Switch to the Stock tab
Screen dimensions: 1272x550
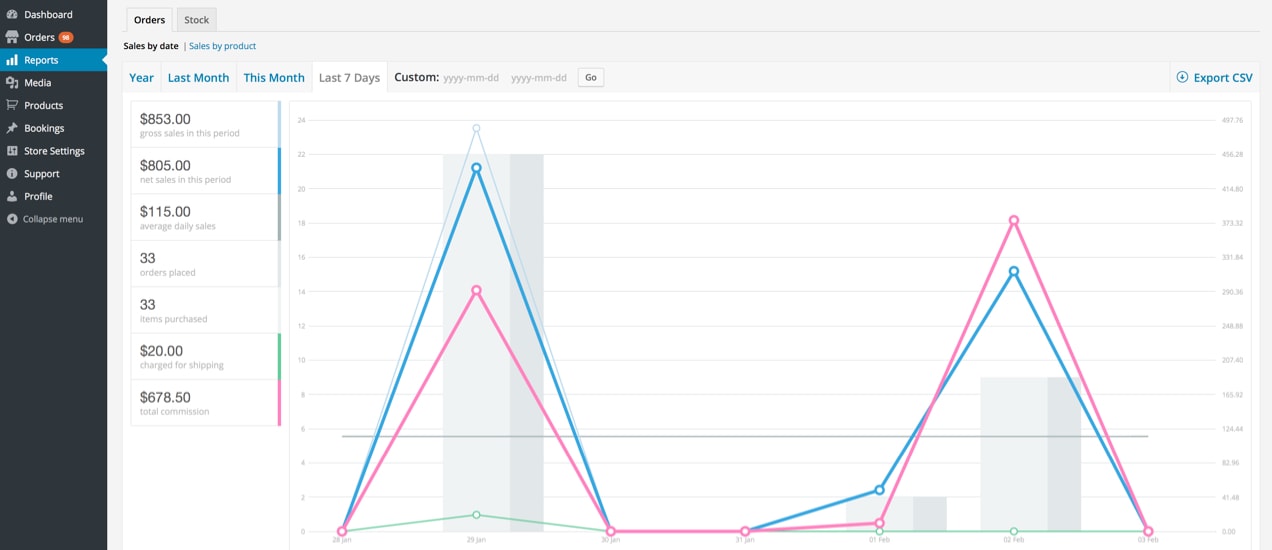[x=197, y=20]
